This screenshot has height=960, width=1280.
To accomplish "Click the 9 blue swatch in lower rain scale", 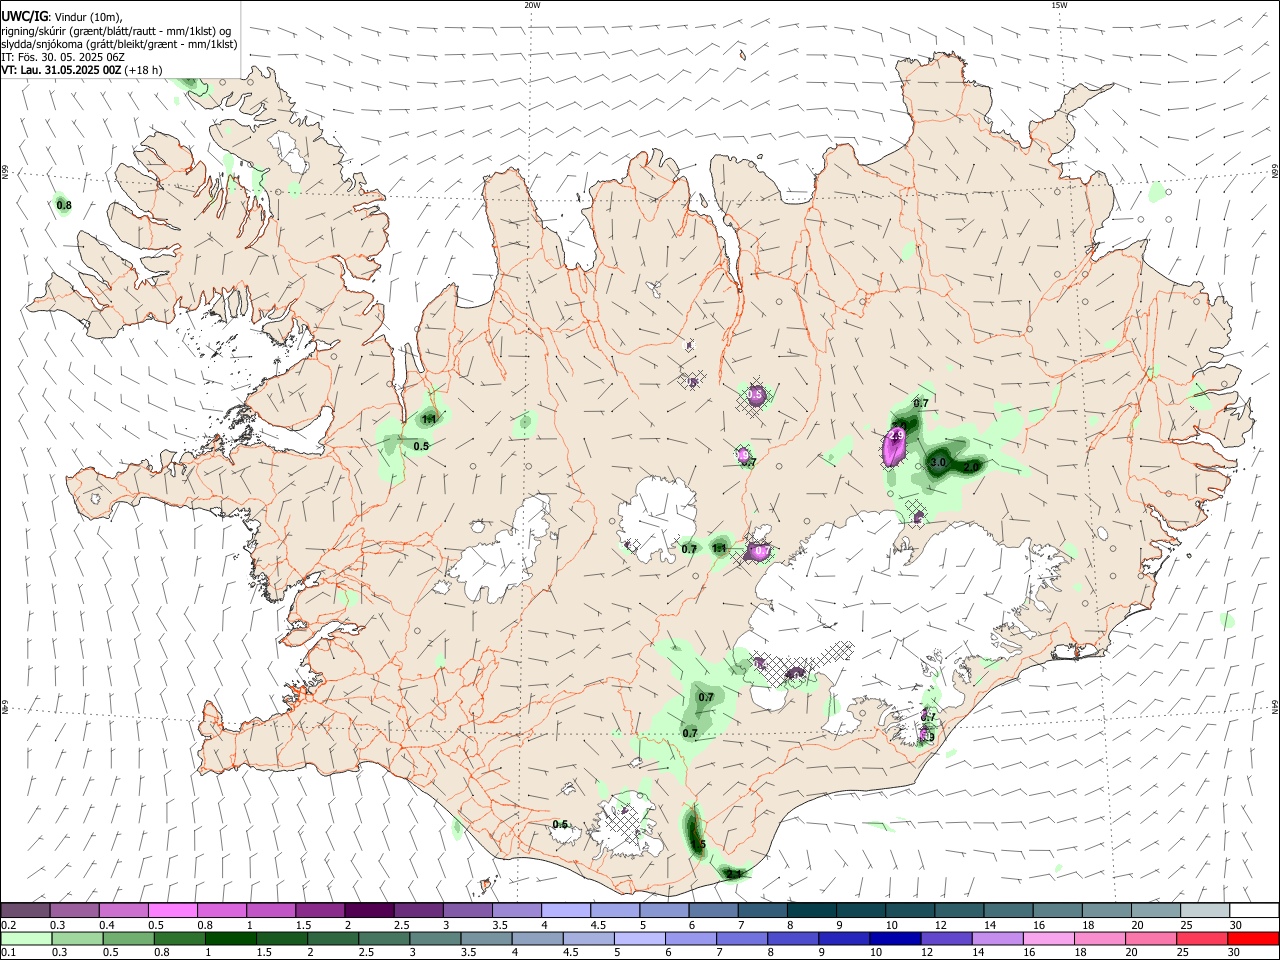I will (843, 938).
